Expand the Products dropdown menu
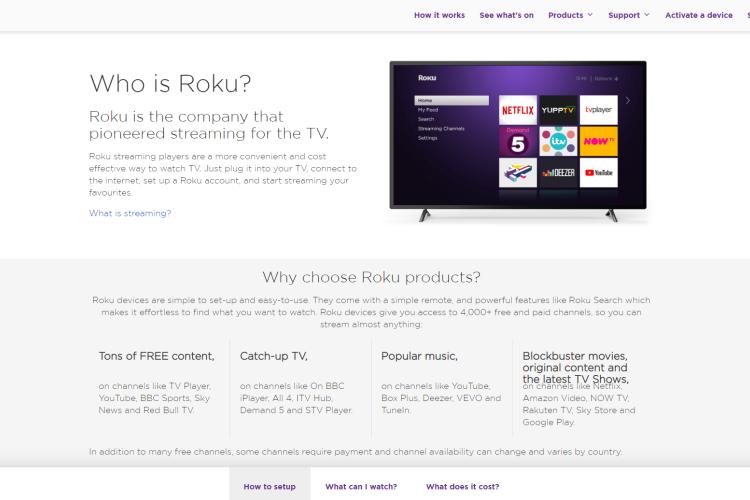The image size is (750, 500). 570,15
